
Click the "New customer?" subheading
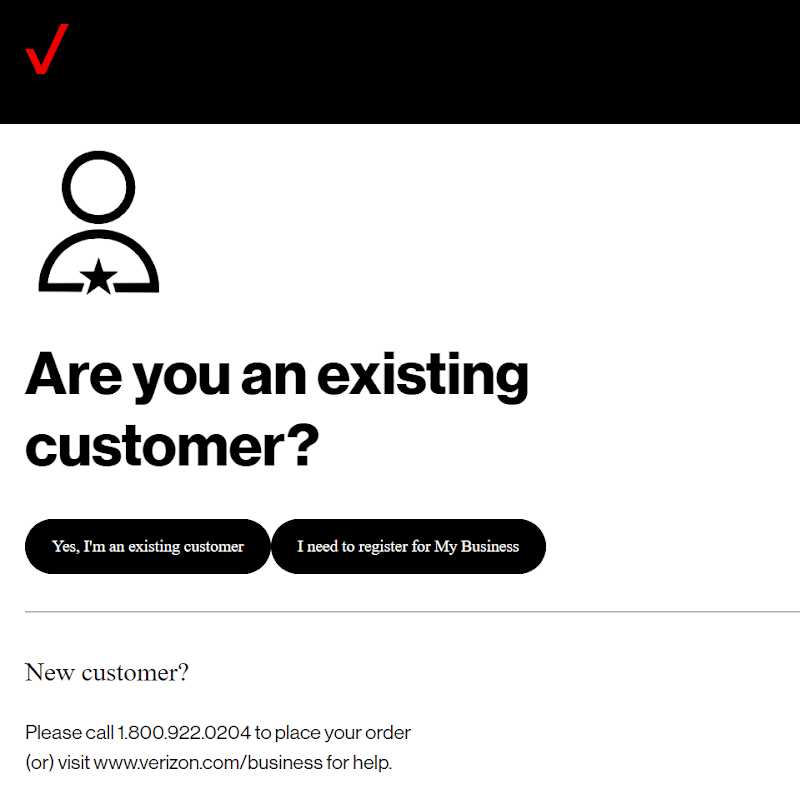coord(107,672)
